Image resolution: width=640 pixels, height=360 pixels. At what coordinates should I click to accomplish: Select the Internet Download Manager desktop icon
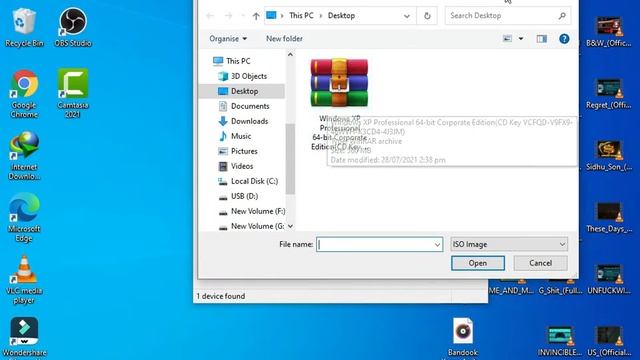(24, 156)
